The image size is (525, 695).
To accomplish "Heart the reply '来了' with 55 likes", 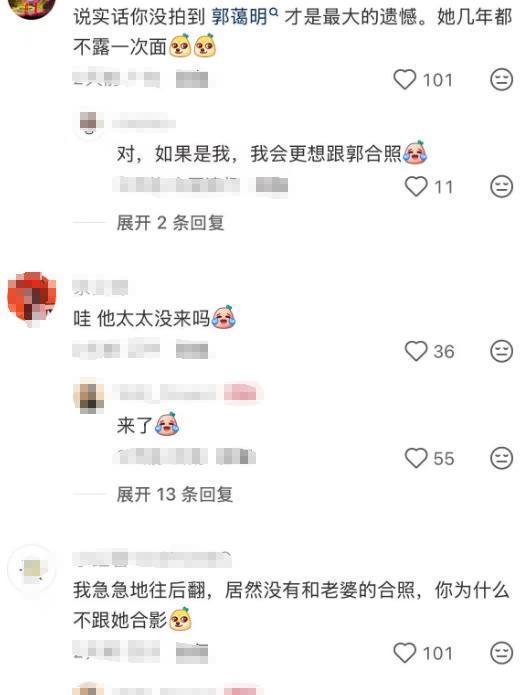I will tap(416, 458).
